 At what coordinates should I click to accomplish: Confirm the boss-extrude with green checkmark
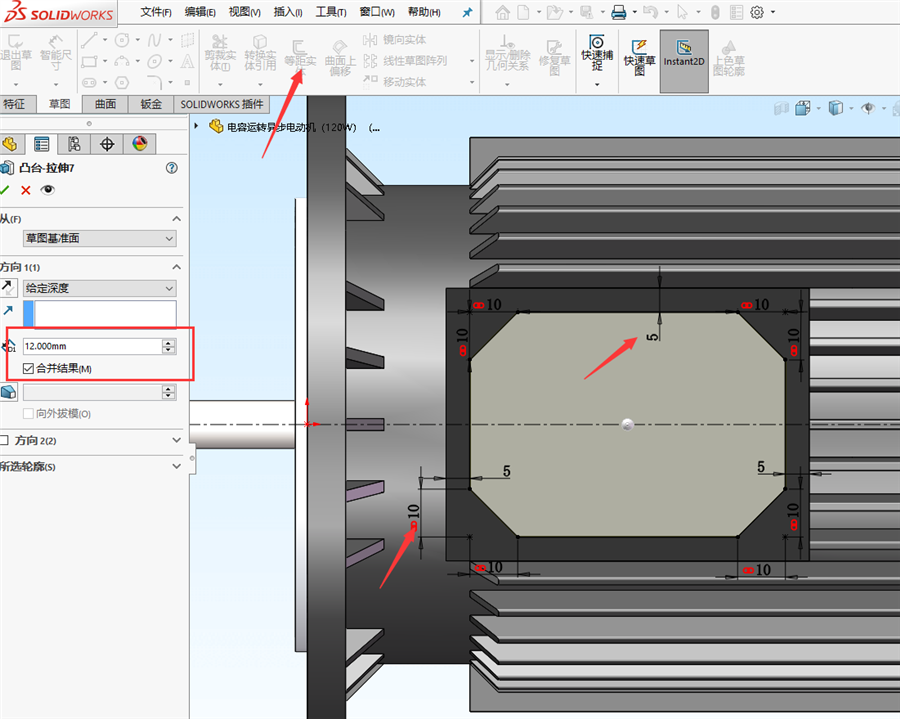click(5, 190)
